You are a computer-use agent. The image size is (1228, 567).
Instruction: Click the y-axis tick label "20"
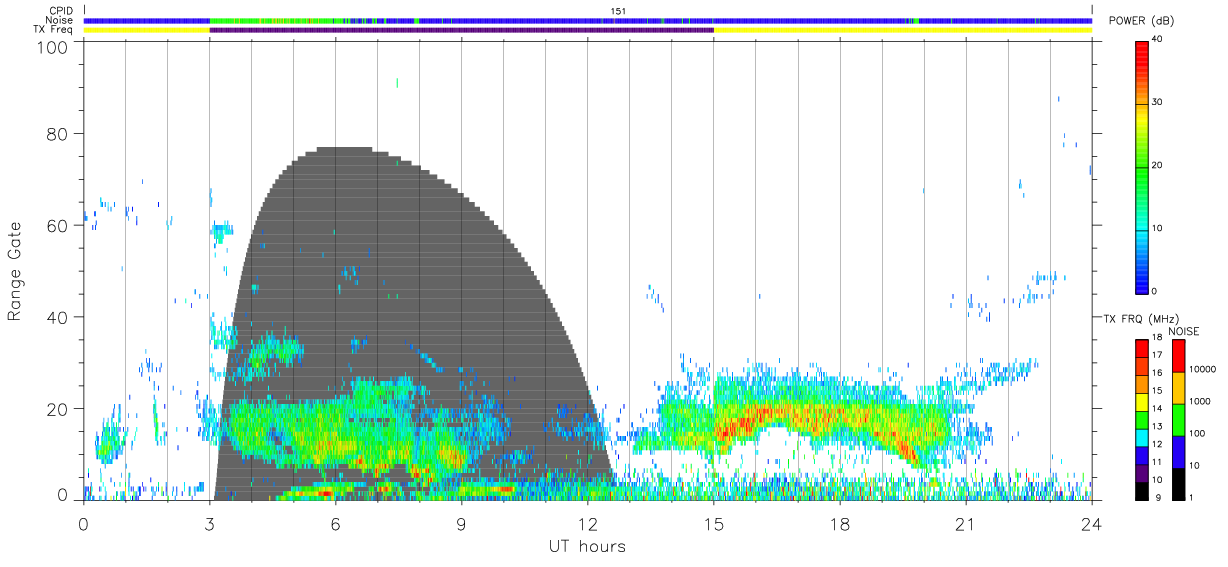tap(58, 409)
